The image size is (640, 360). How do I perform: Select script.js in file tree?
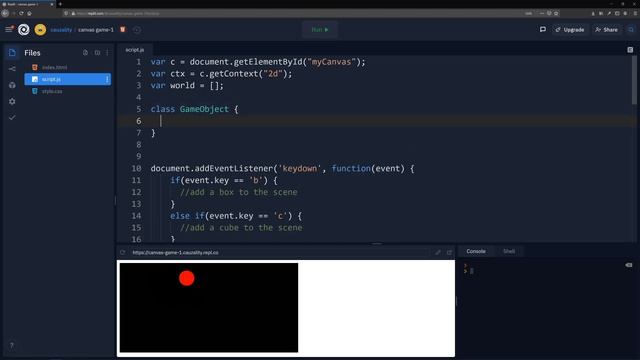68,79
